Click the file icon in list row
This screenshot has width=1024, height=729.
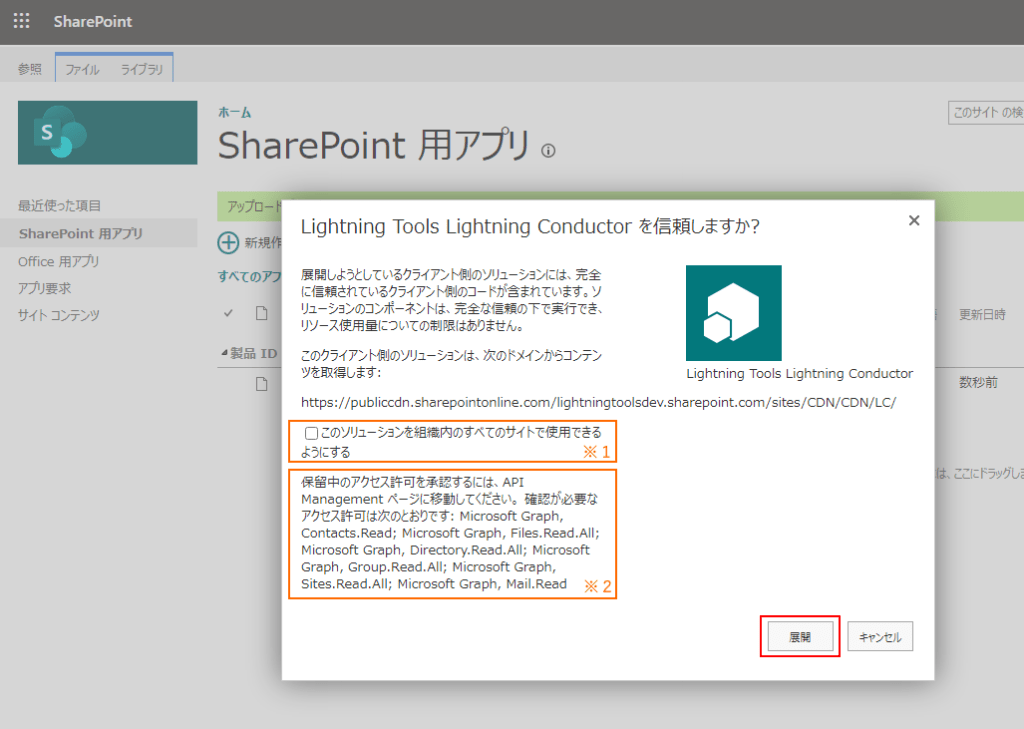coord(261,383)
